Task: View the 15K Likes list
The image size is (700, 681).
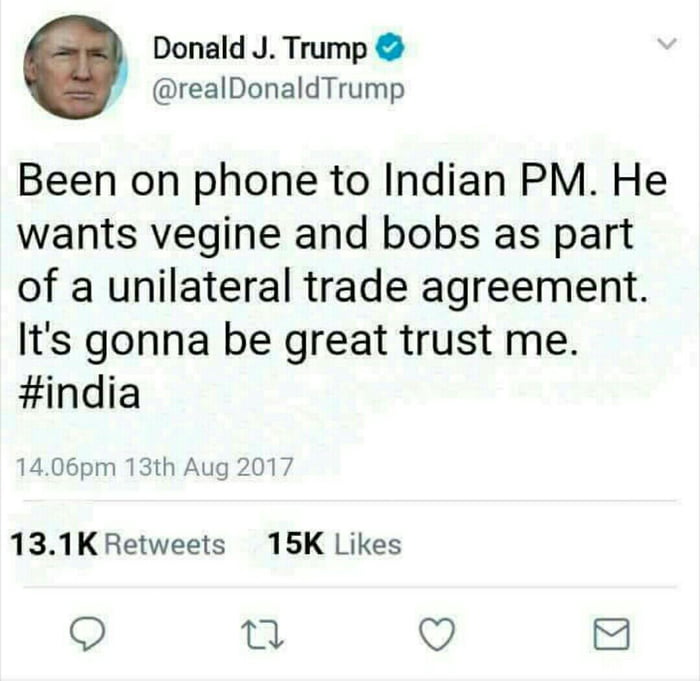Action: click(335, 545)
